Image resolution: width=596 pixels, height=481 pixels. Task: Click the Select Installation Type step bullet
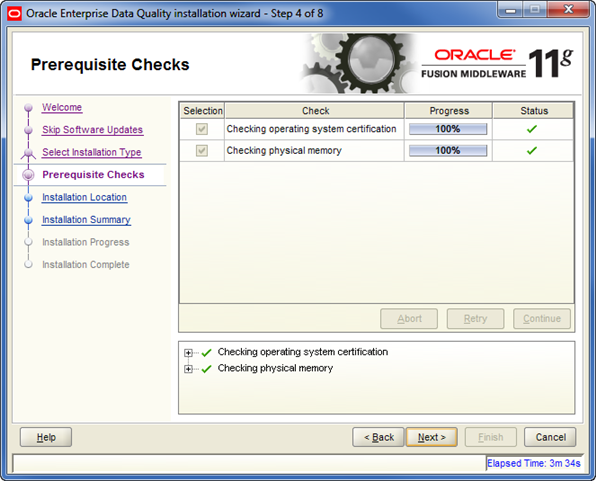coord(28,153)
